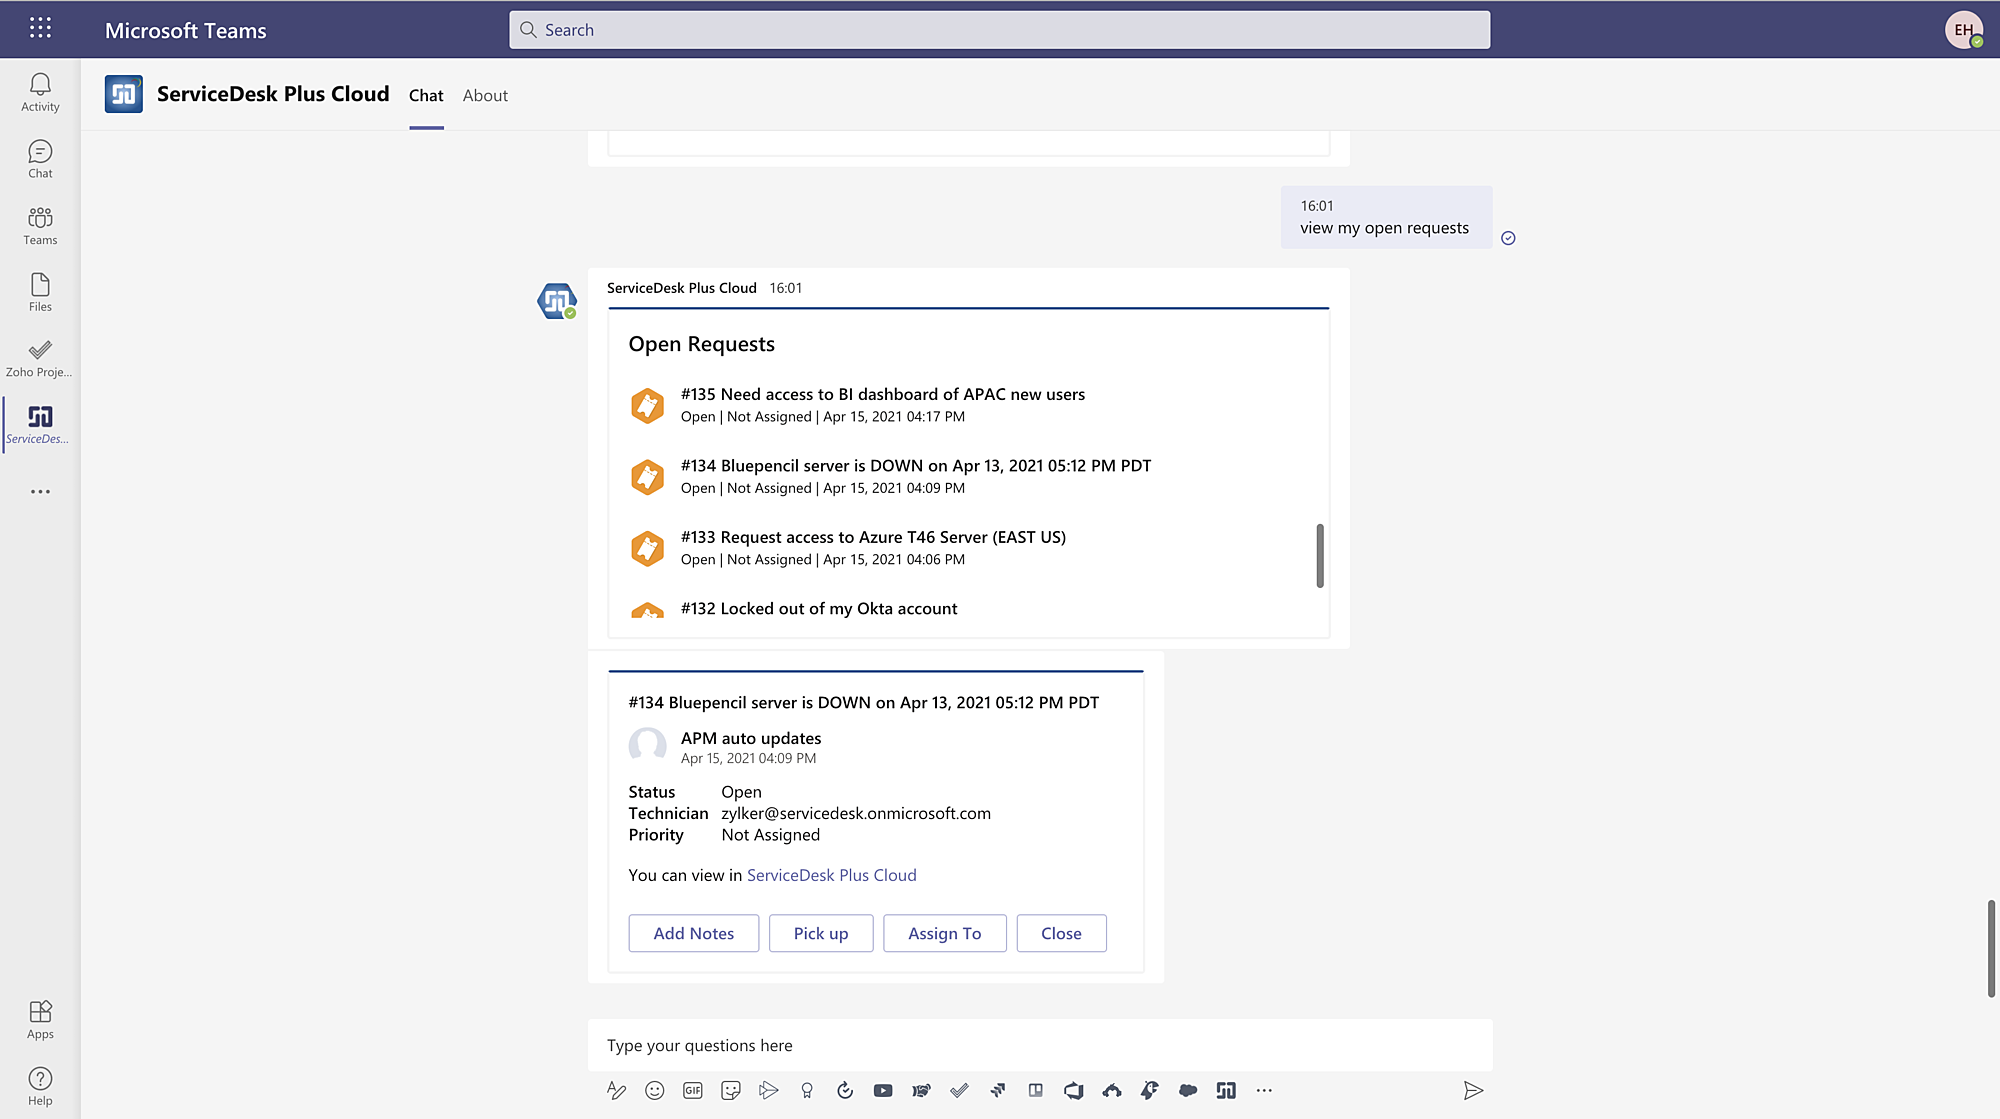Open the Activity feed in sidebar

[40, 92]
